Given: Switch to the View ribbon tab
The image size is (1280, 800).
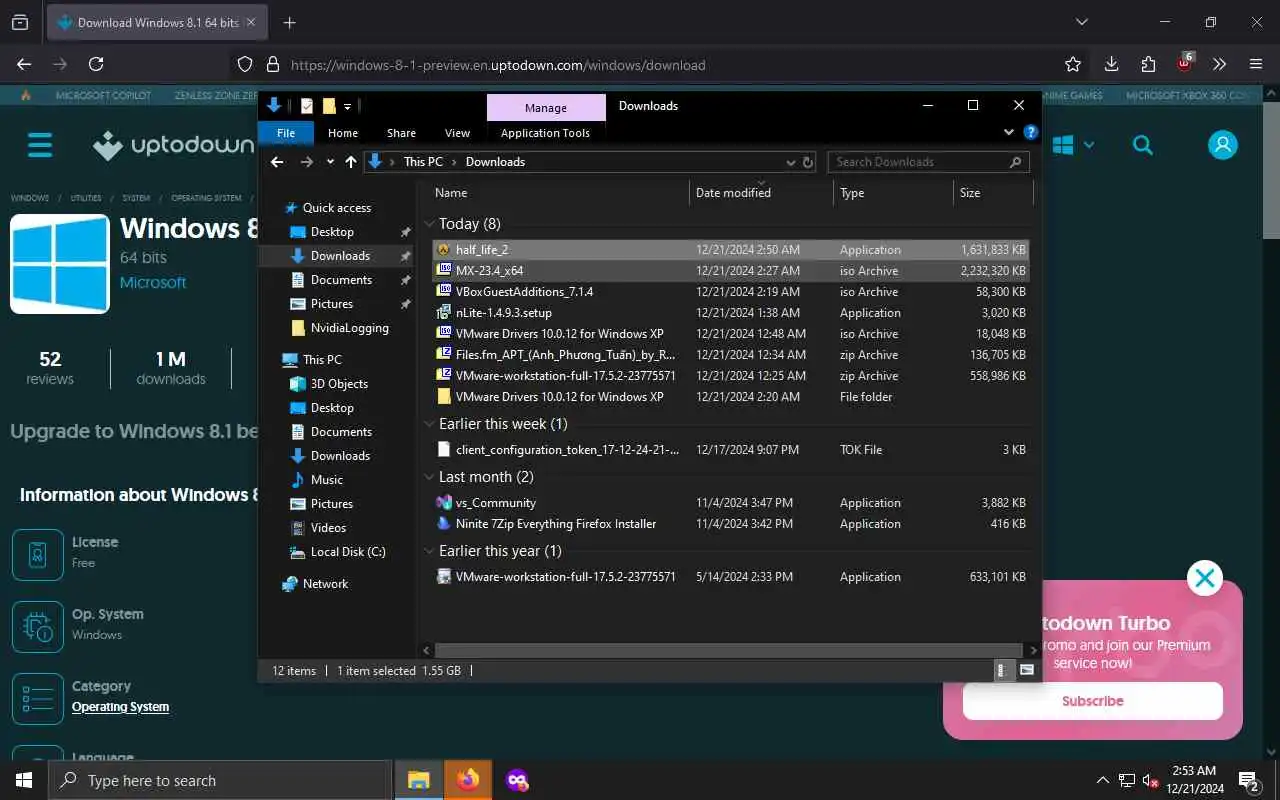Looking at the screenshot, I should tap(457, 133).
